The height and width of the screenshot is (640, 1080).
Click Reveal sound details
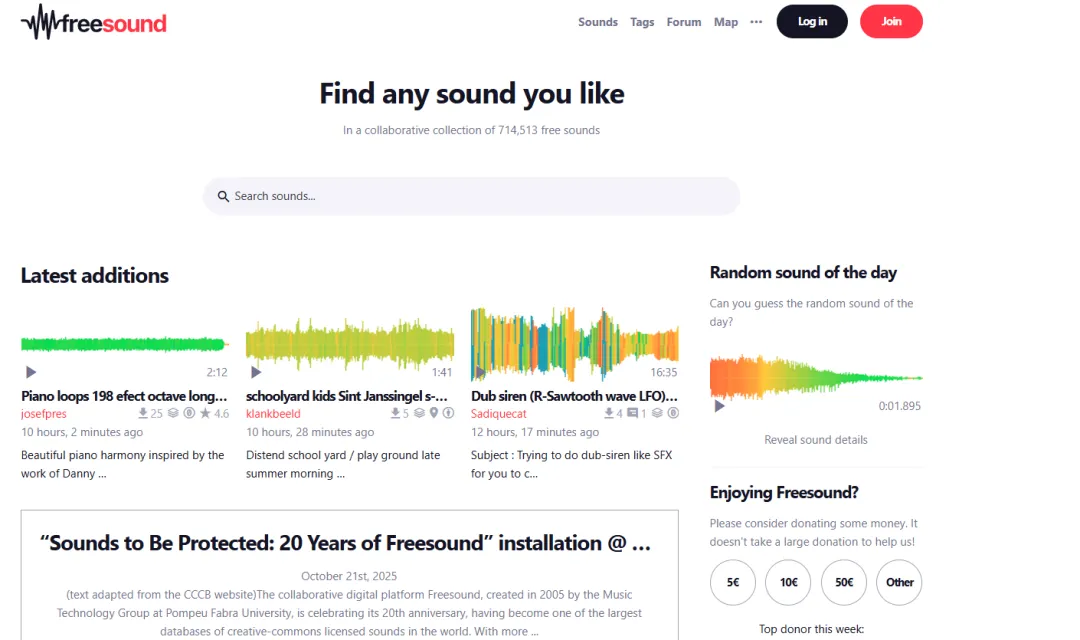(816, 440)
